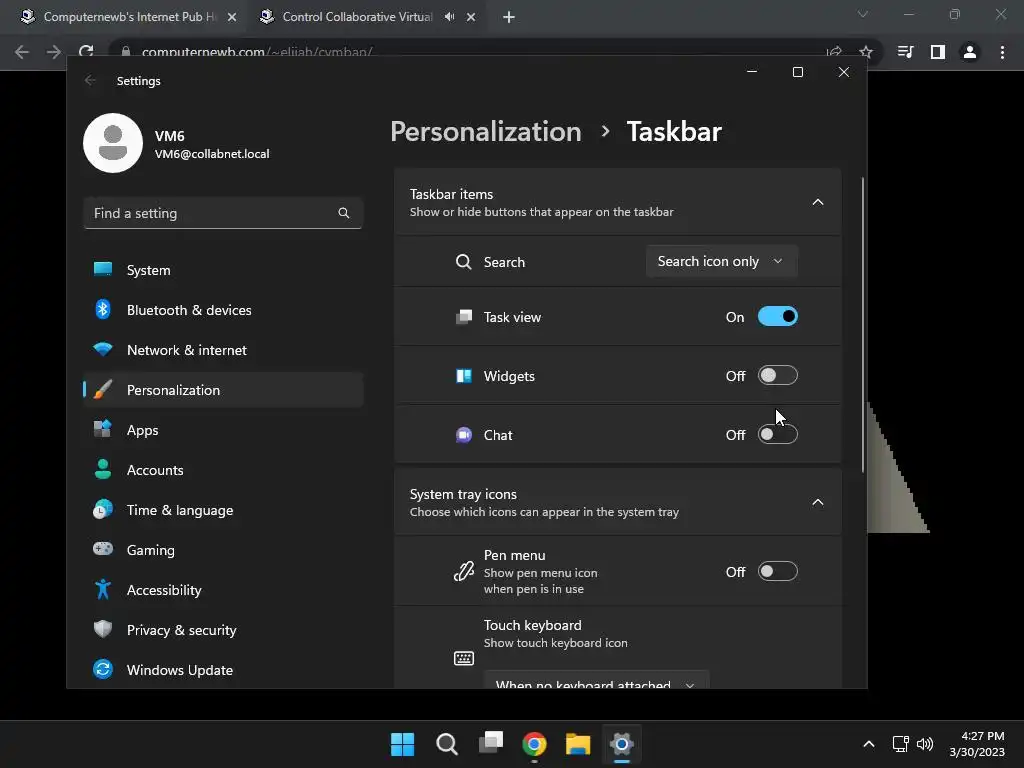This screenshot has width=1024, height=768.
Task: Open Gaming settings category
Action: pyautogui.click(x=223, y=550)
